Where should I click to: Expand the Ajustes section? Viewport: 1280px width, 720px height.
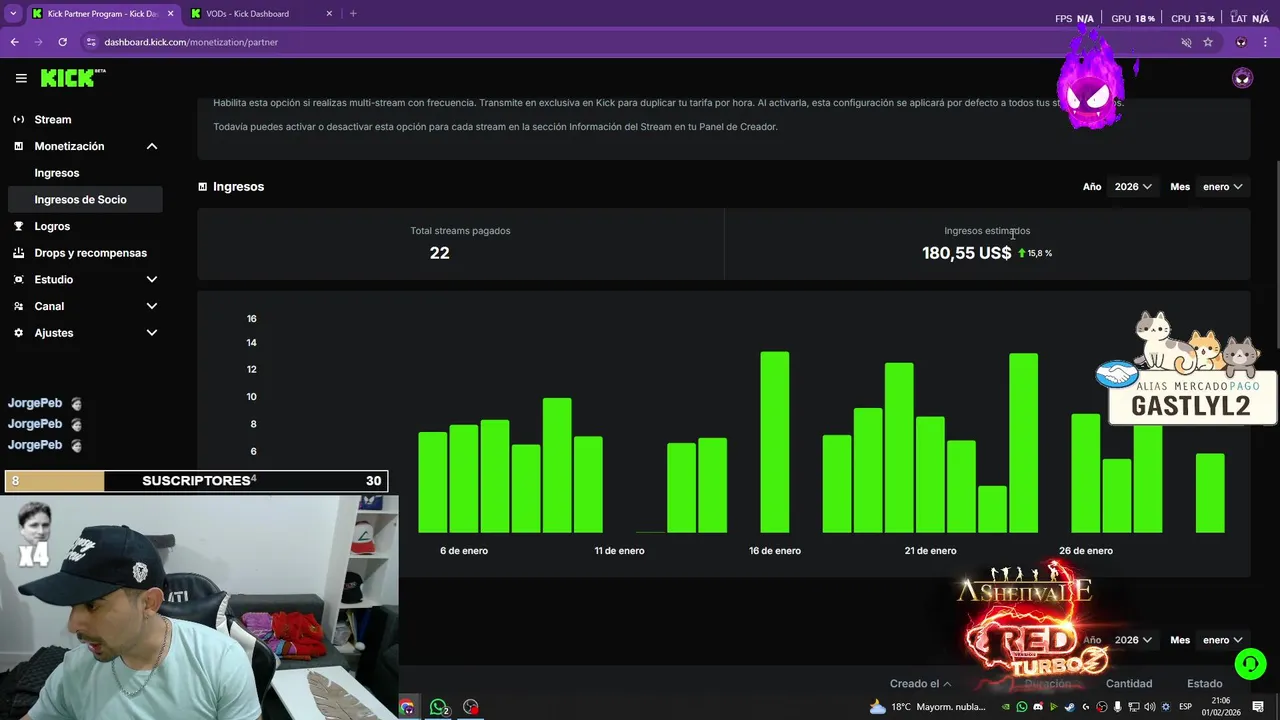(152, 333)
